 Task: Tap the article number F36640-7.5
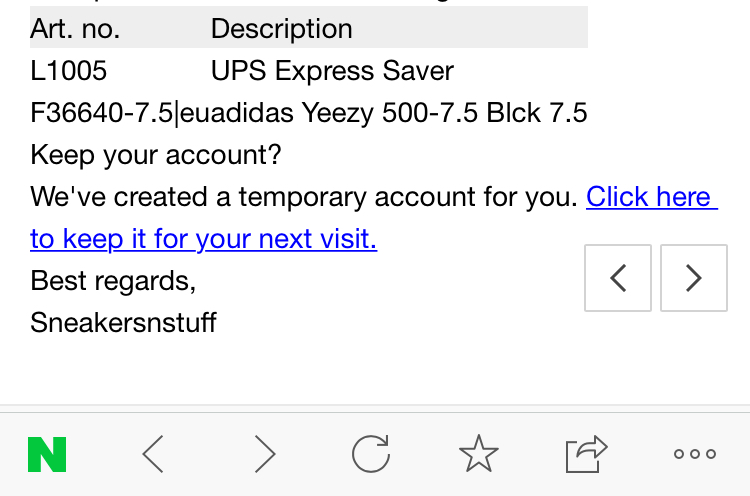point(101,113)
